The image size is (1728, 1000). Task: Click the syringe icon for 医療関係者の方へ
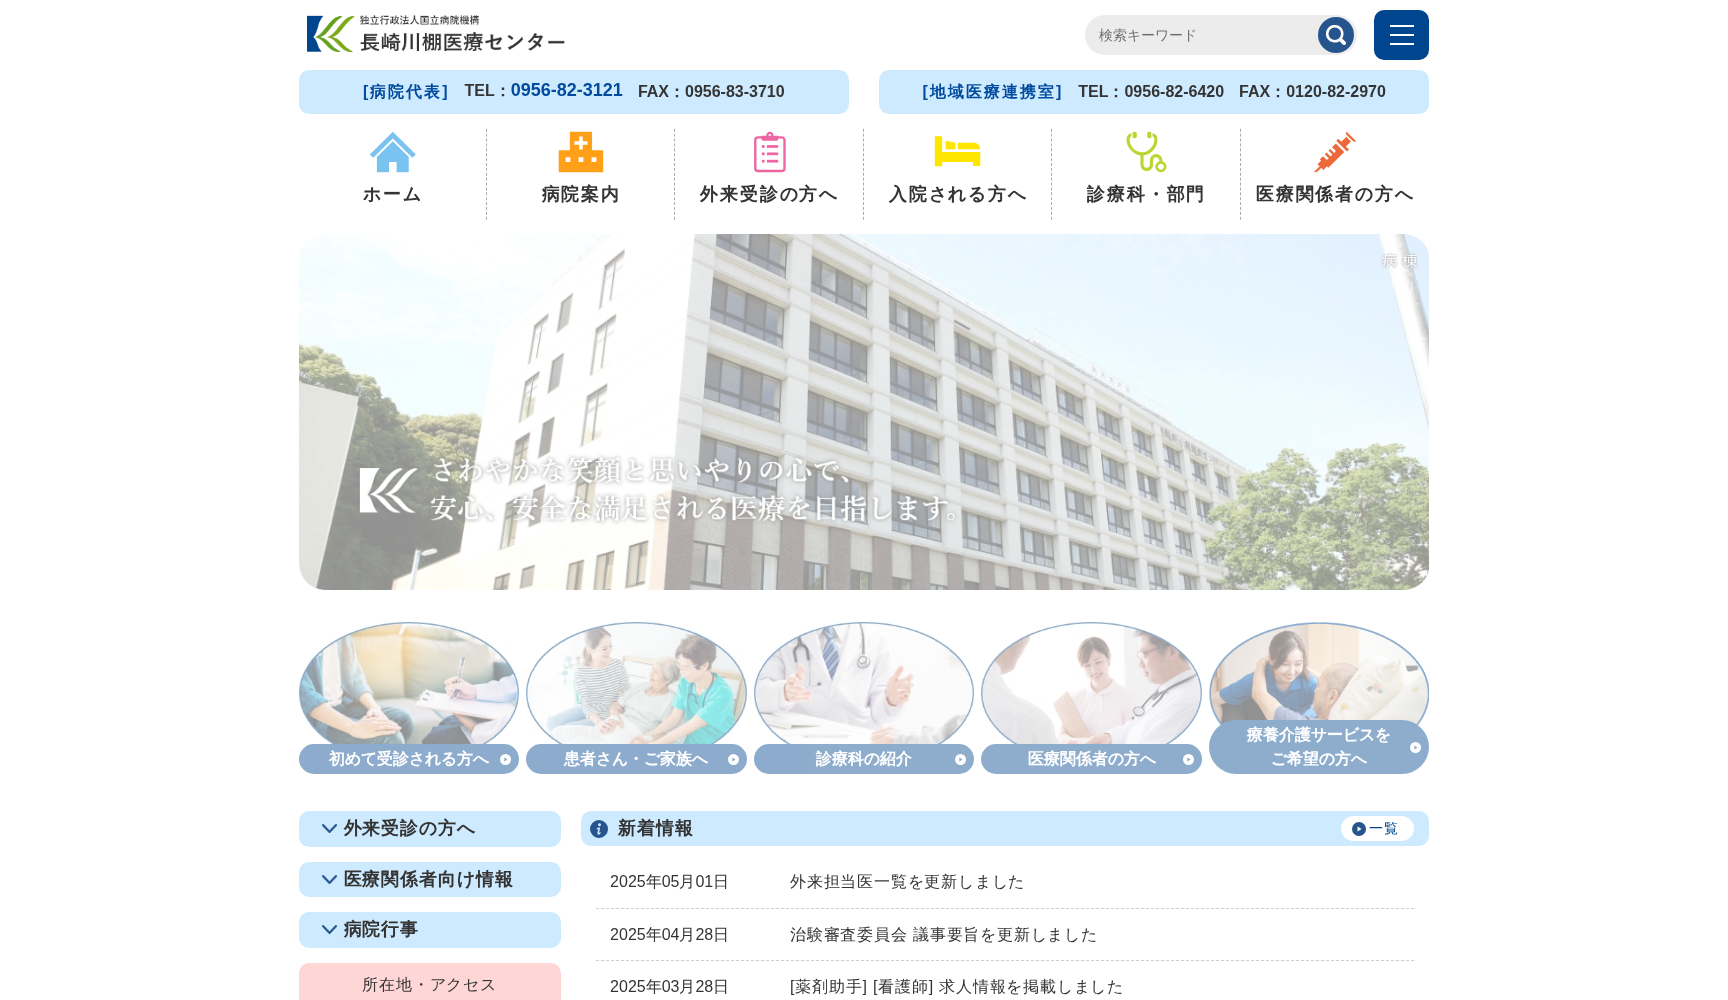click(x=1334, y=152)
